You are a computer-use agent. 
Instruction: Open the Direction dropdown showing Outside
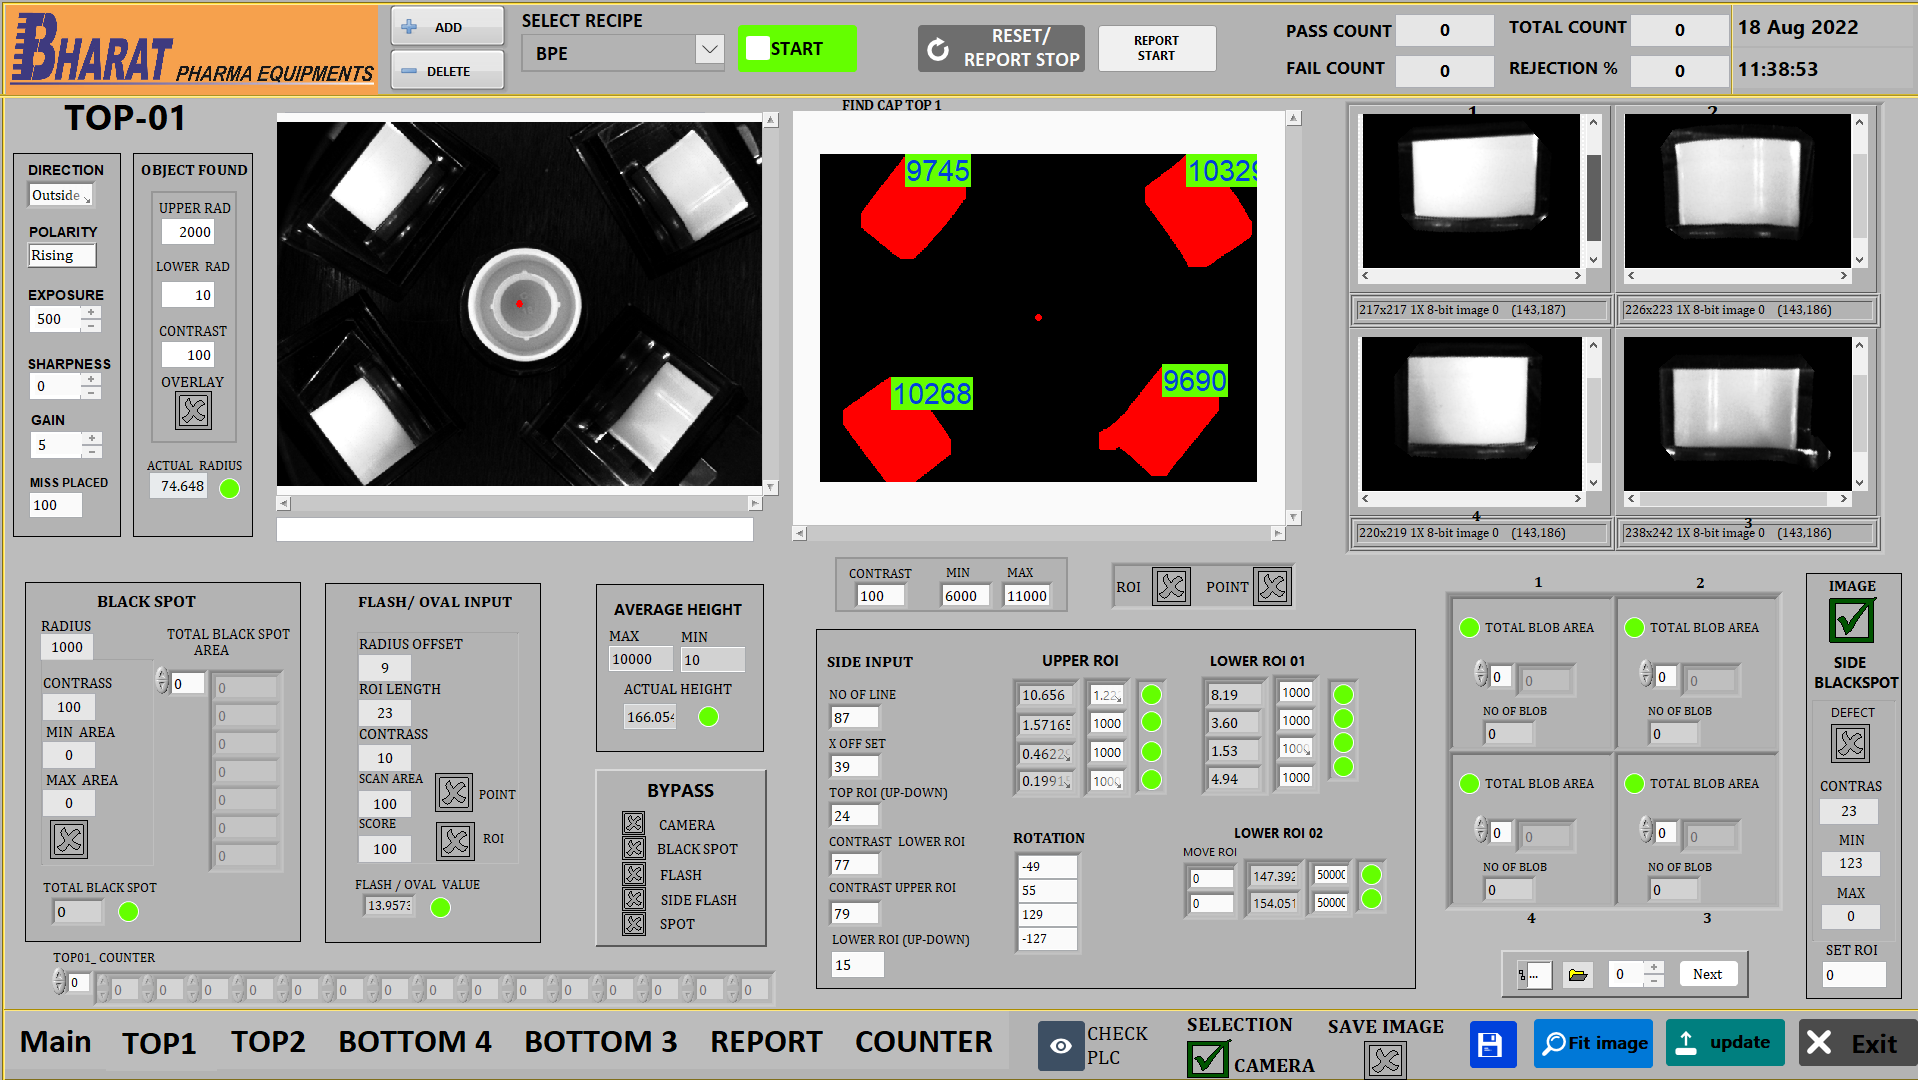click(x=60, y=196)
